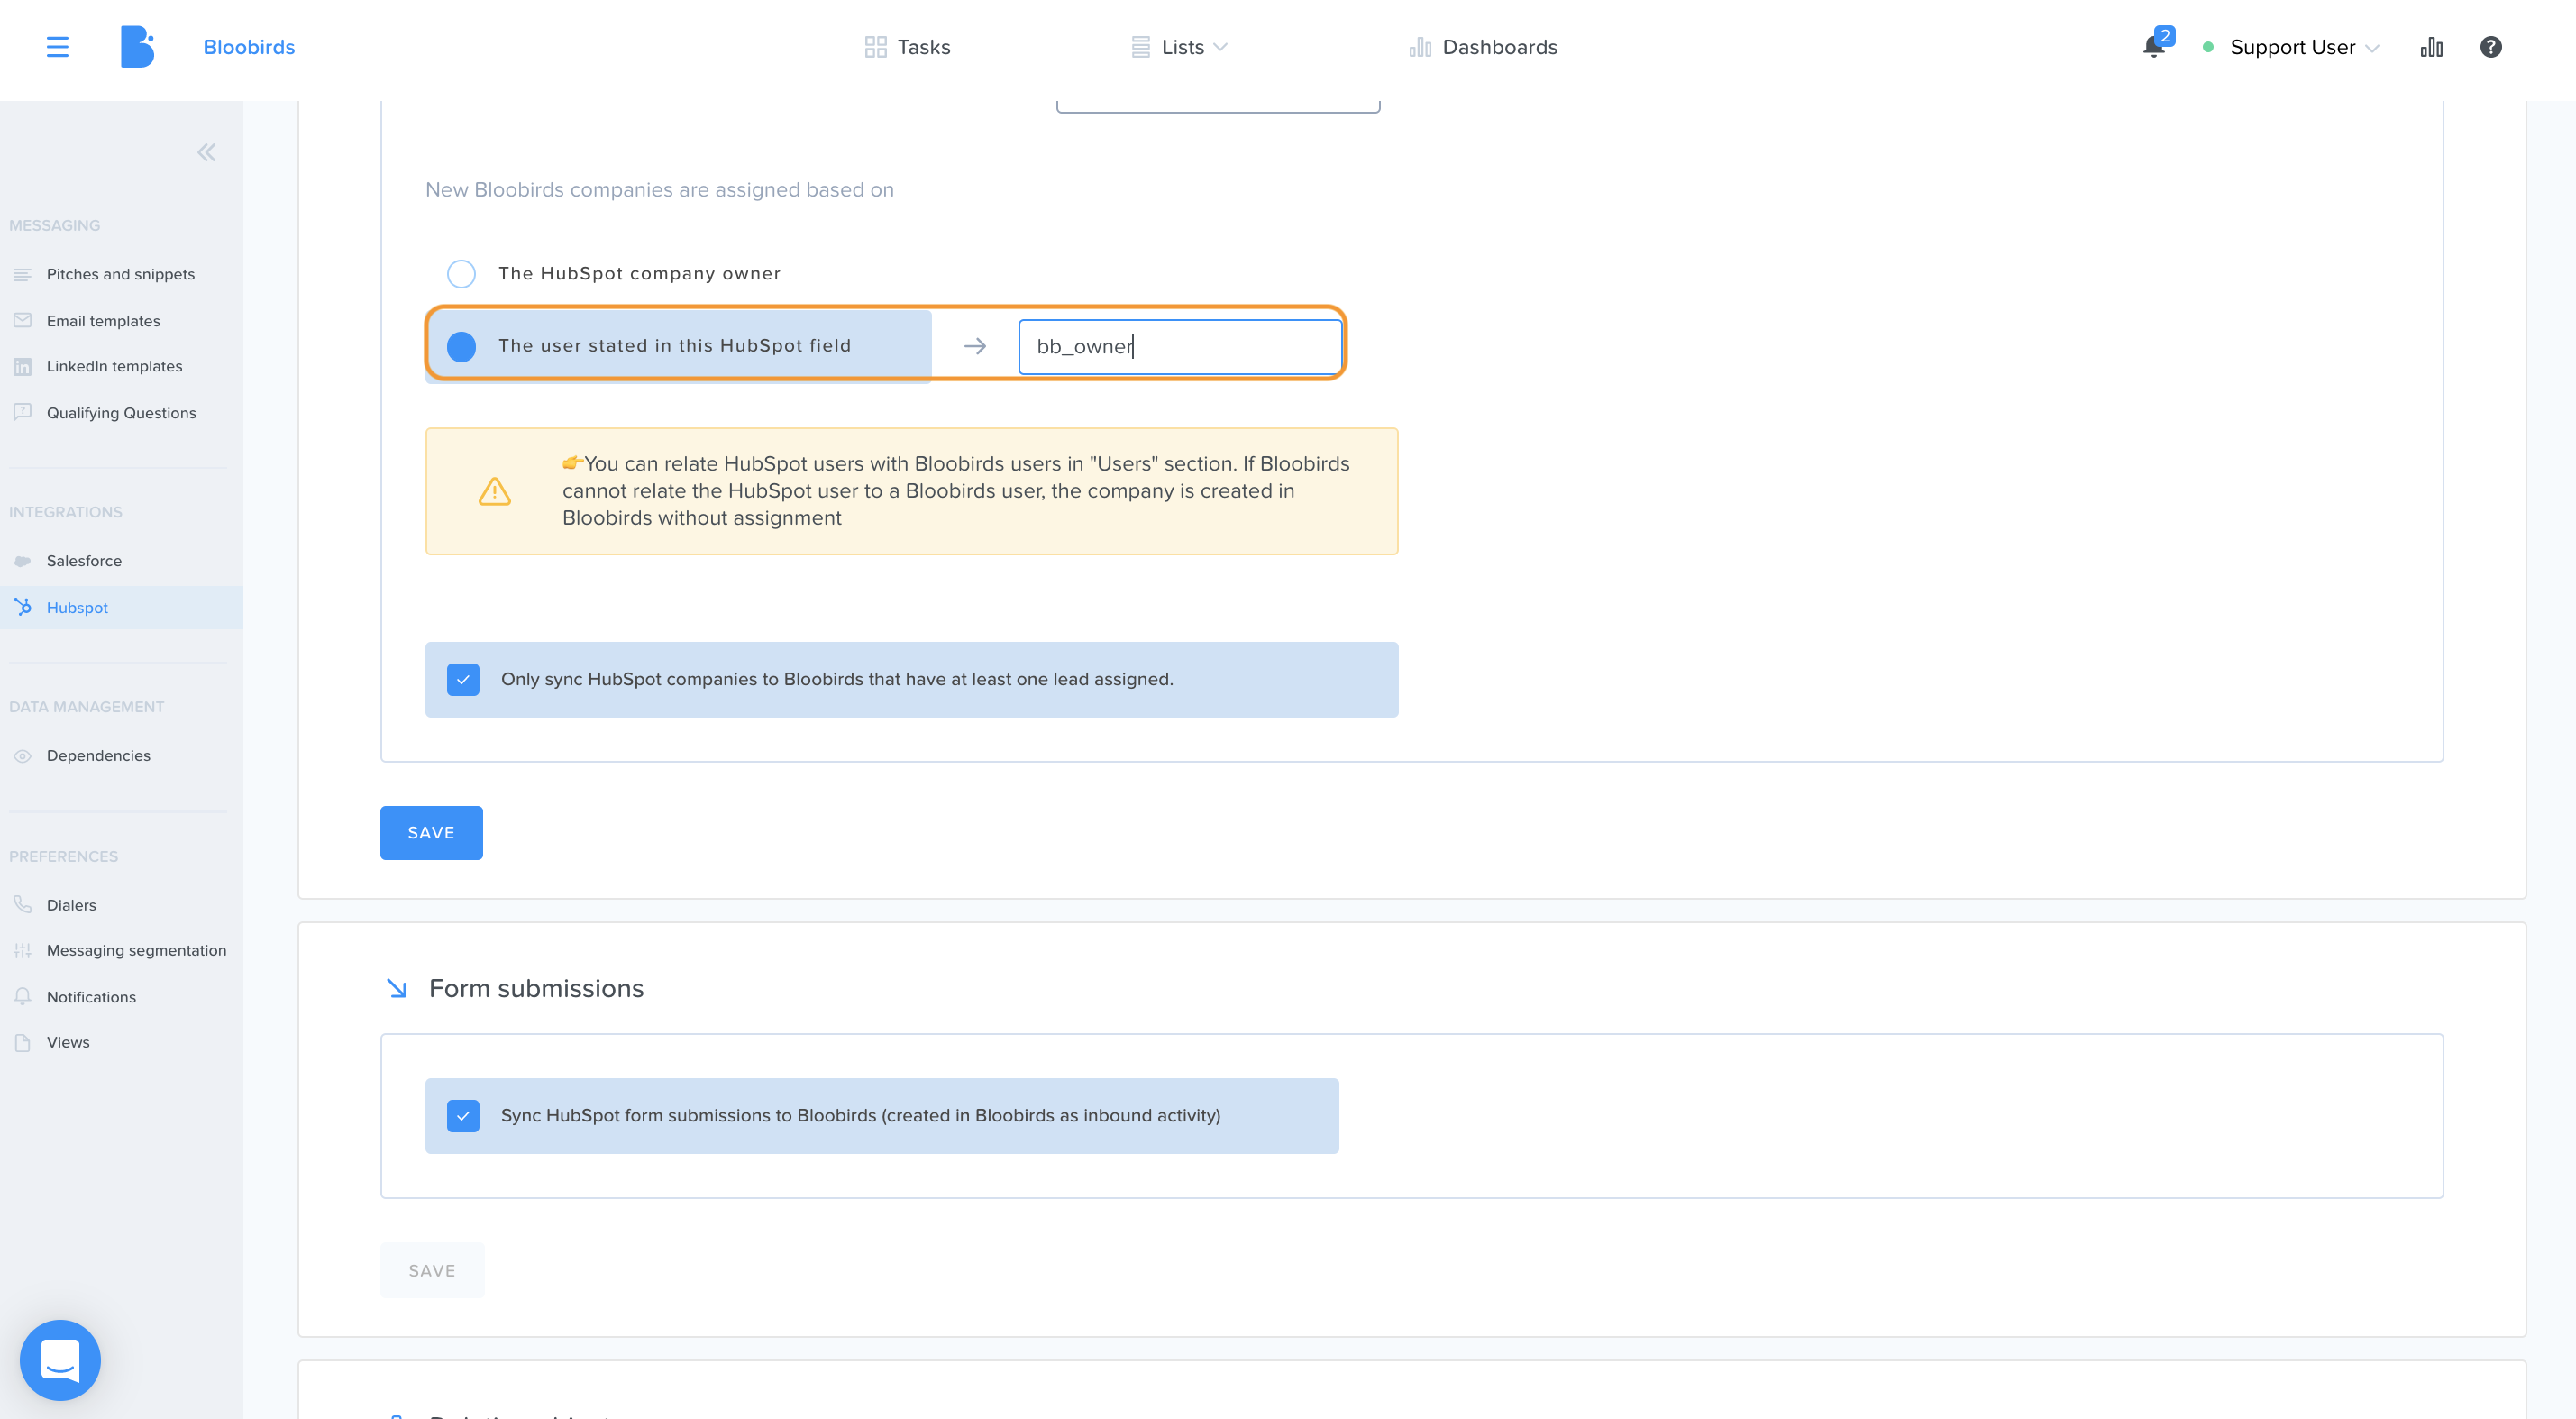Image resolution: width=2576 pixels, height=1419 pixels.
Task: Click the Form submissions arrow icon
Action: [x=396, y=988]
